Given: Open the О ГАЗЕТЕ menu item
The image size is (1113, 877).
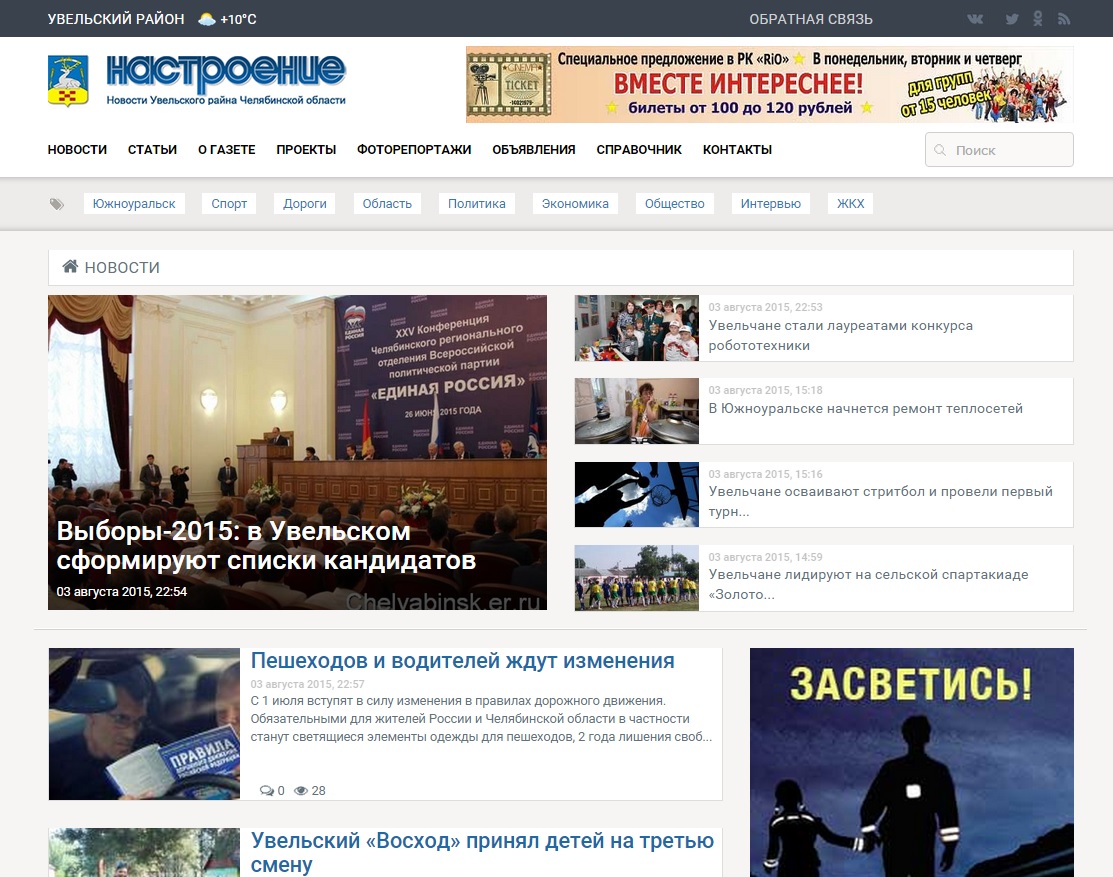Looking at the screenshot, I should (226, 150).
